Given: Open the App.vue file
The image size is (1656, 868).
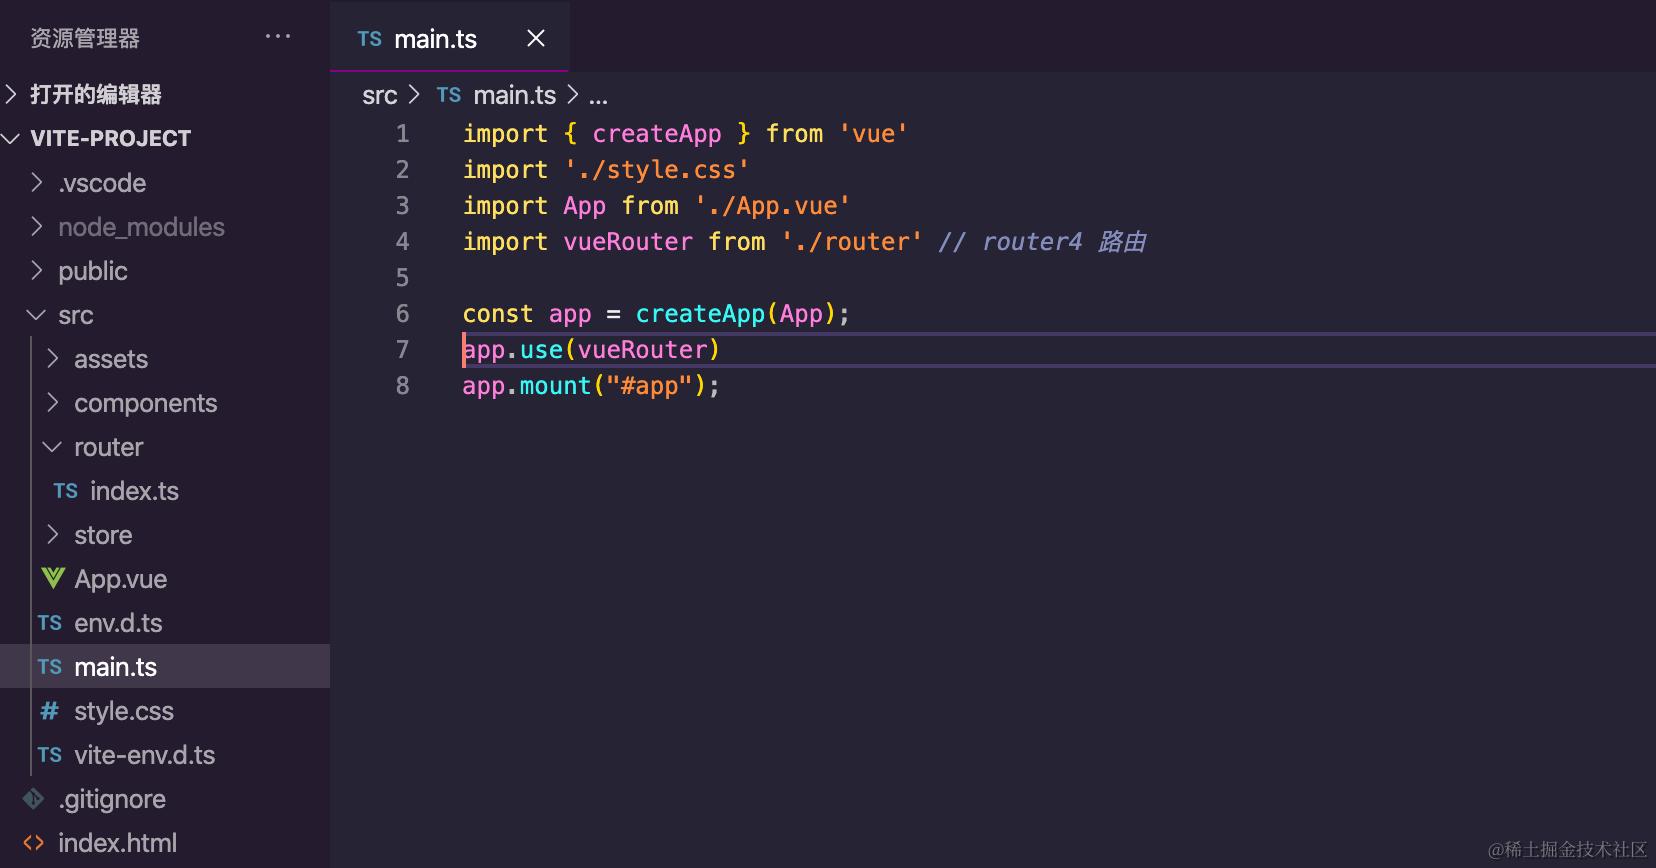Looking at the screenshot, I should [120, 579].
